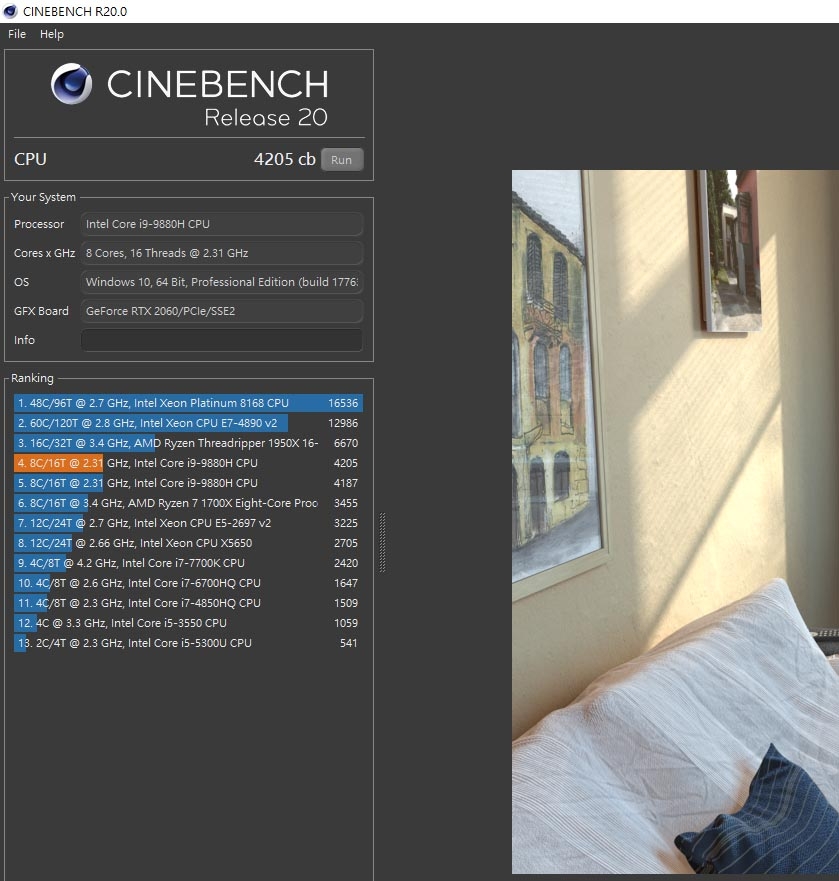The width and height of the screenshot is (839, 881).
Task: Select ranking row Core i7-7700K
Action: (188, 563)
